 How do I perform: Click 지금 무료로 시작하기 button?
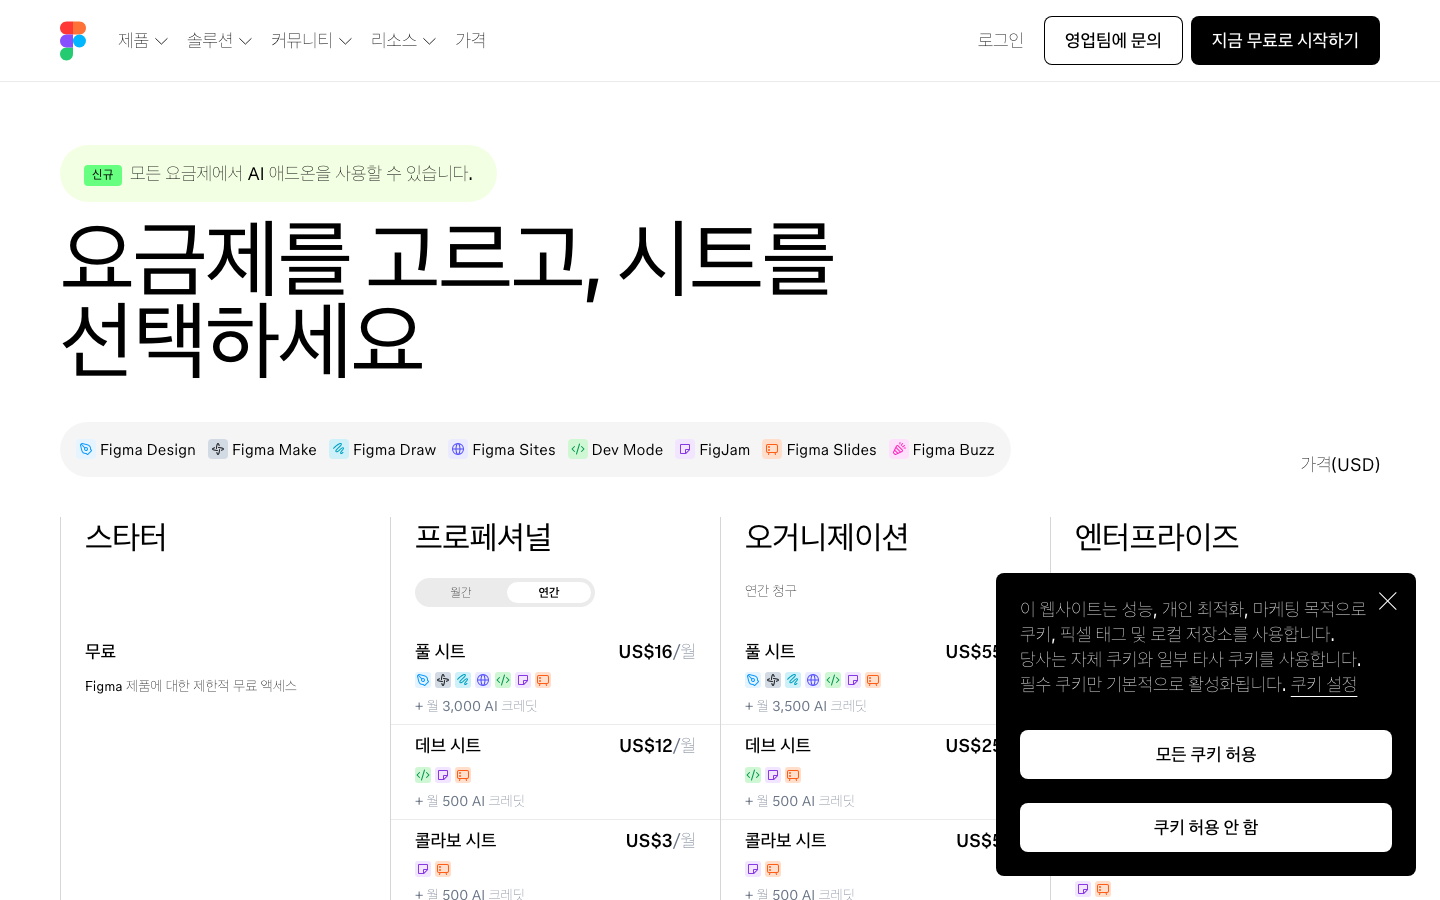[x=1285, y=40]
